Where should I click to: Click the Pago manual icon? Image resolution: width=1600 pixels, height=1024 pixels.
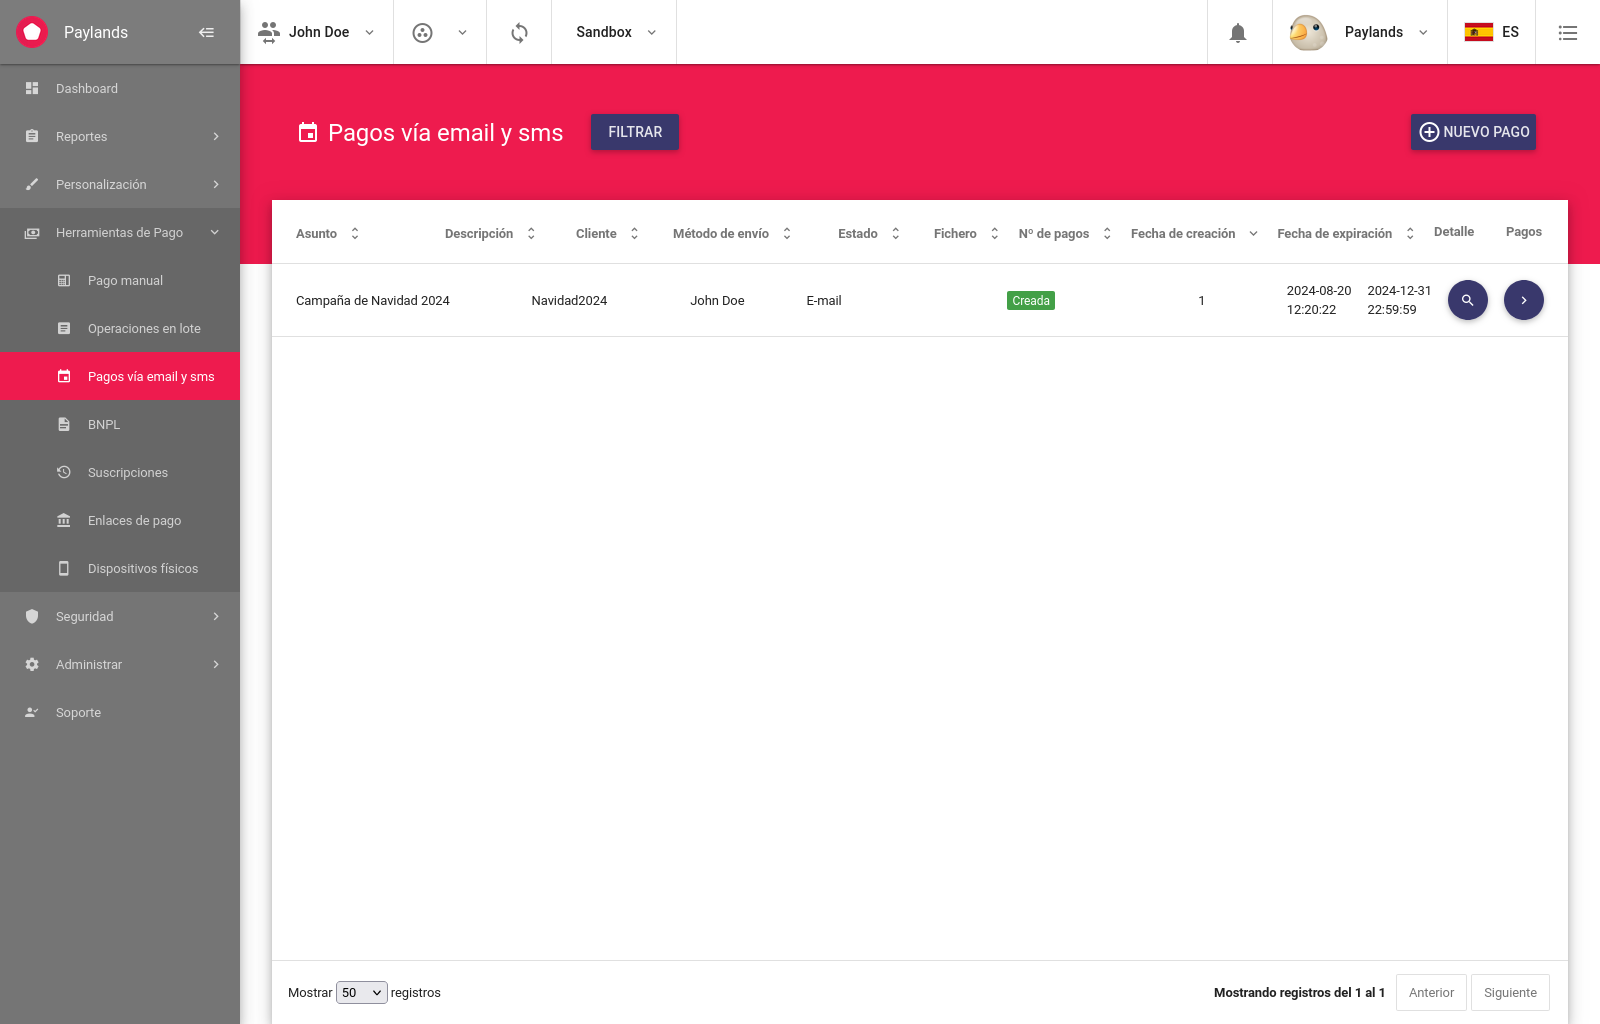tap(64, 281)
